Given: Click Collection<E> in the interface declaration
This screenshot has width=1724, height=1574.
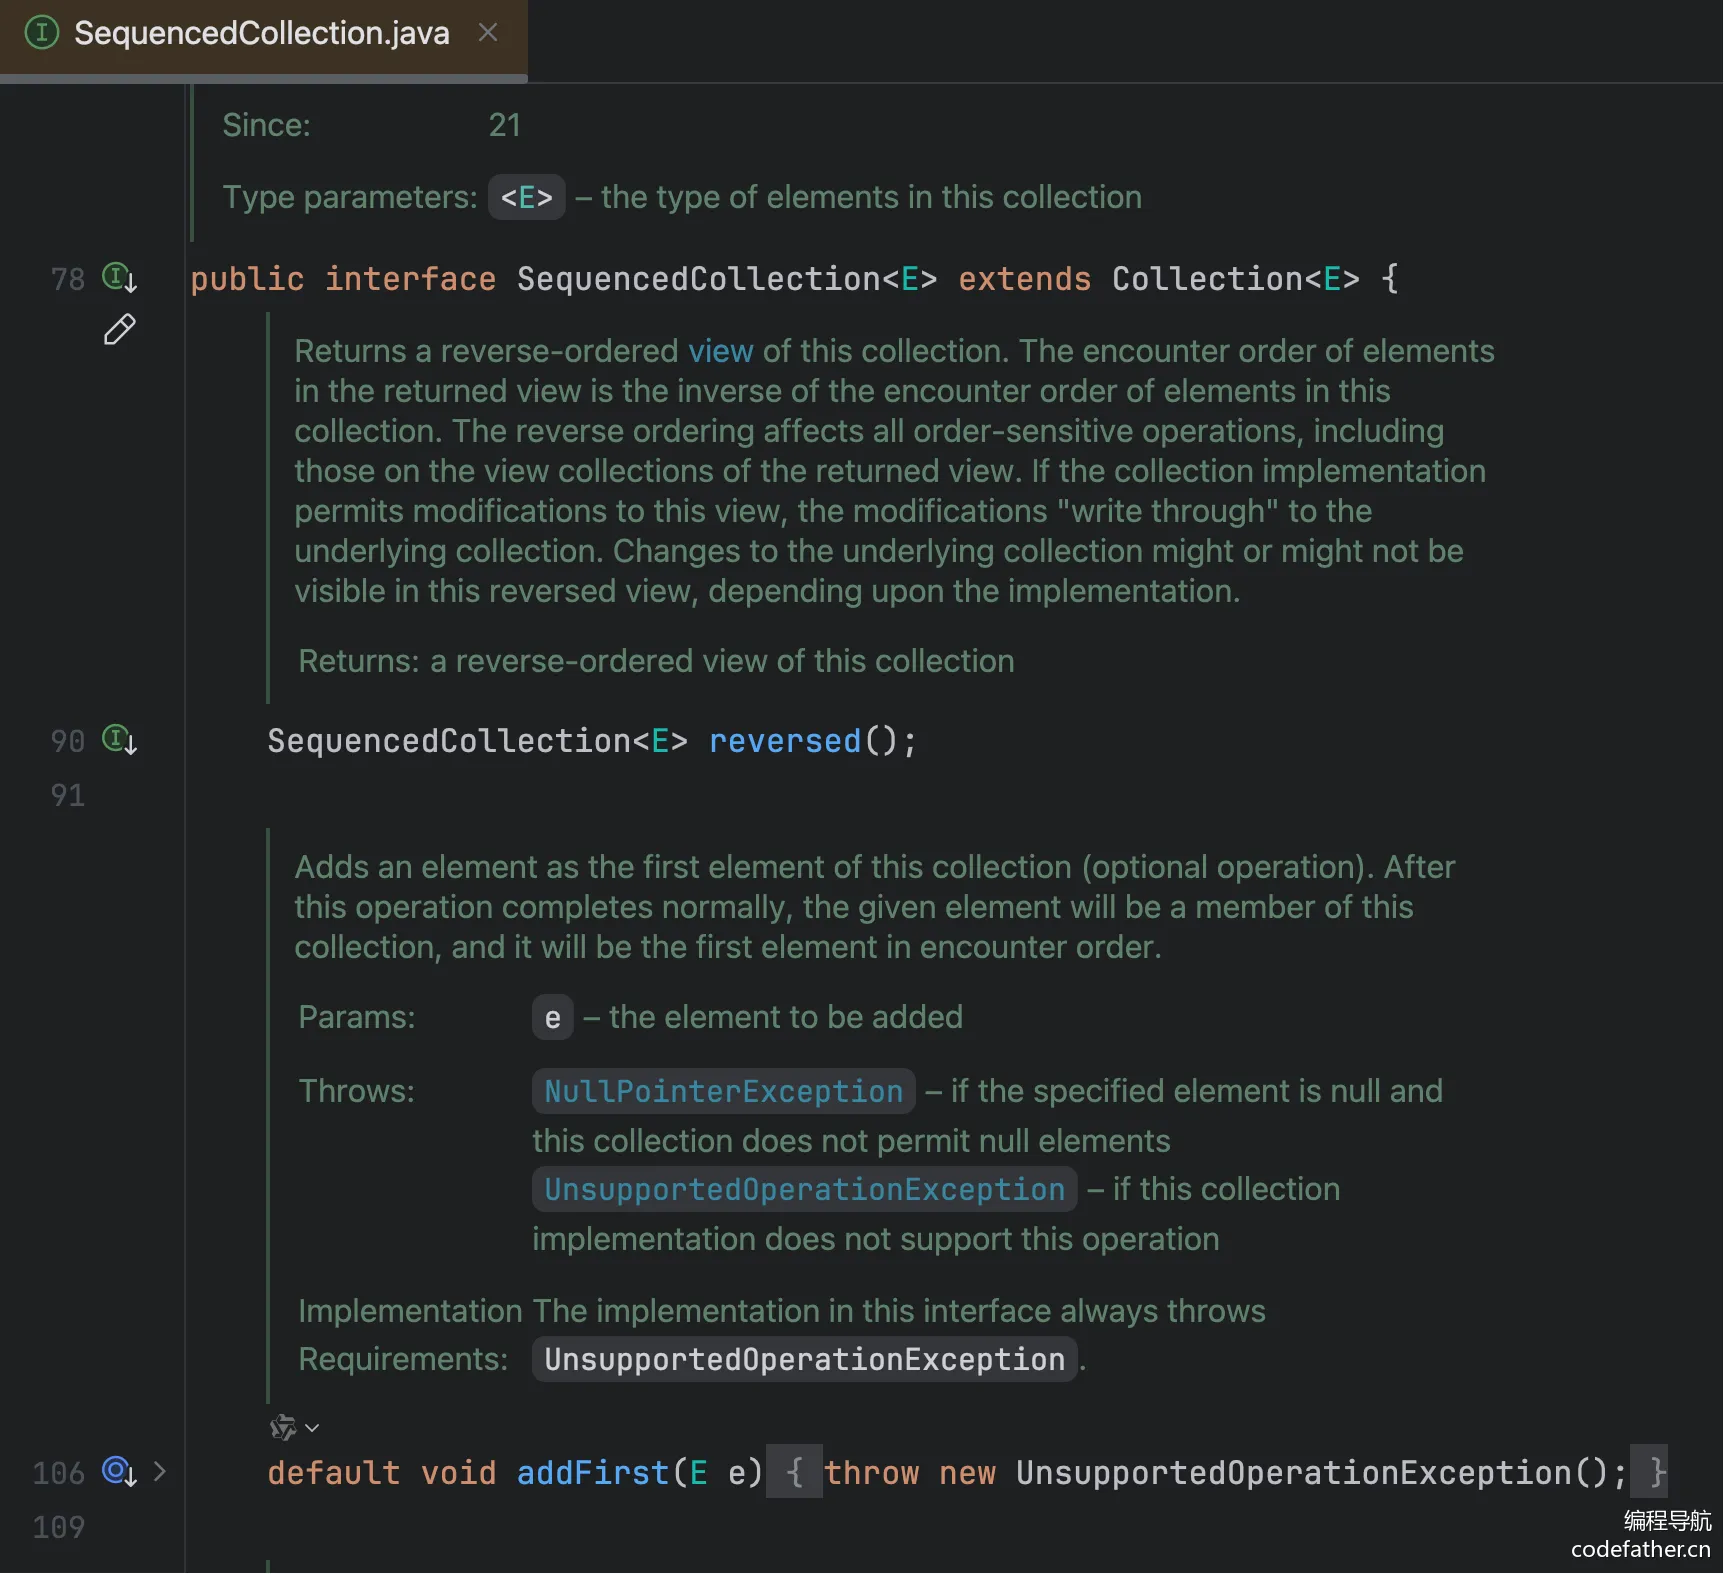Looking at the screenshot, I should (x=1235, y=279).
